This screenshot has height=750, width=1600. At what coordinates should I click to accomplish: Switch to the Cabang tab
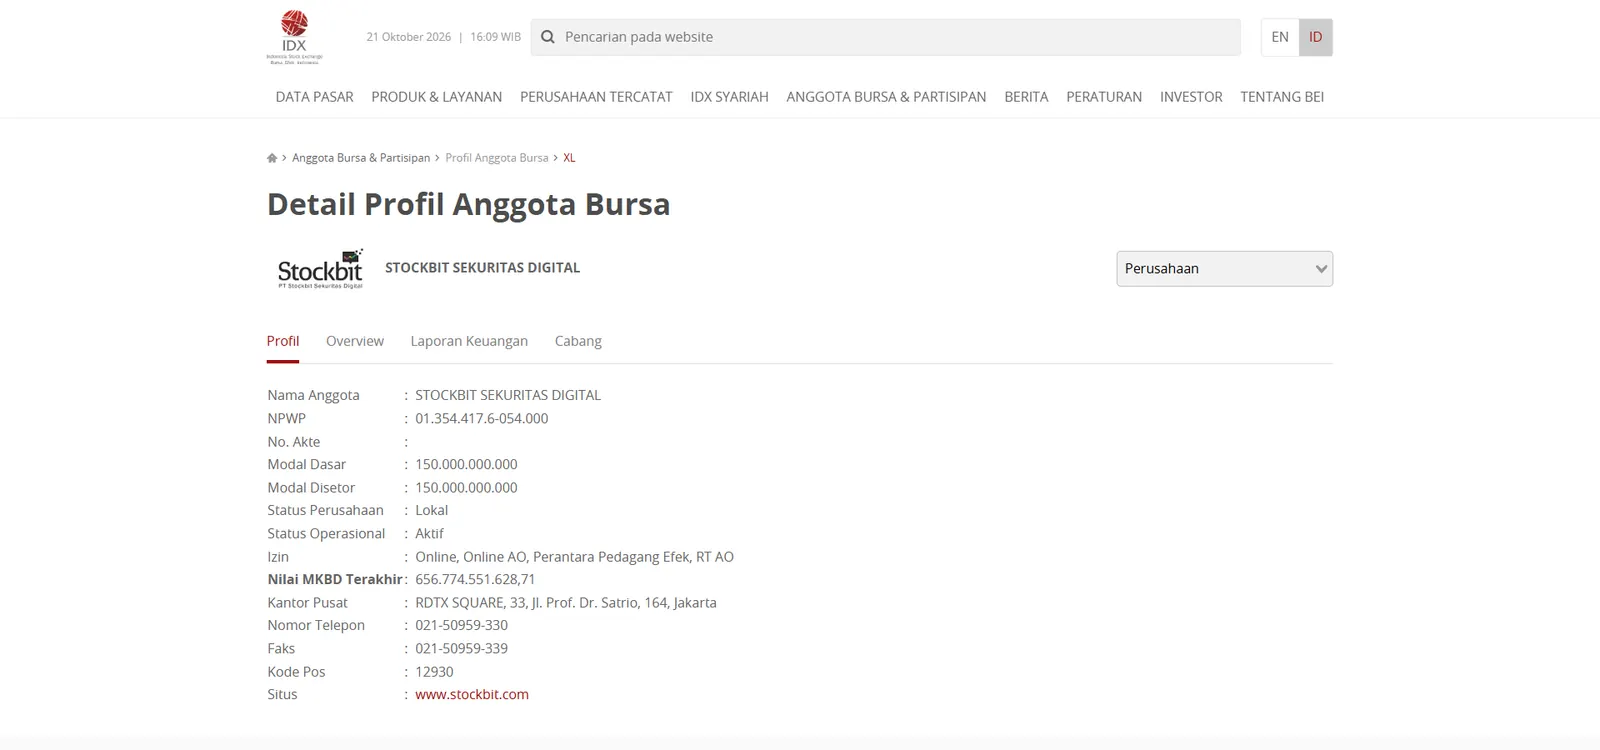pos(578,341)
